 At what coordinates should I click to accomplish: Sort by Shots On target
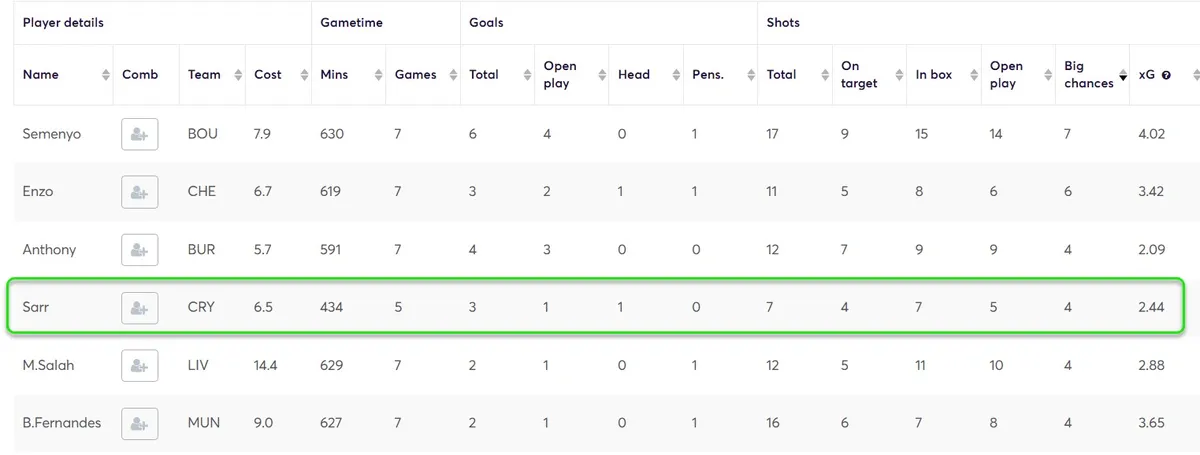point(896,75)
